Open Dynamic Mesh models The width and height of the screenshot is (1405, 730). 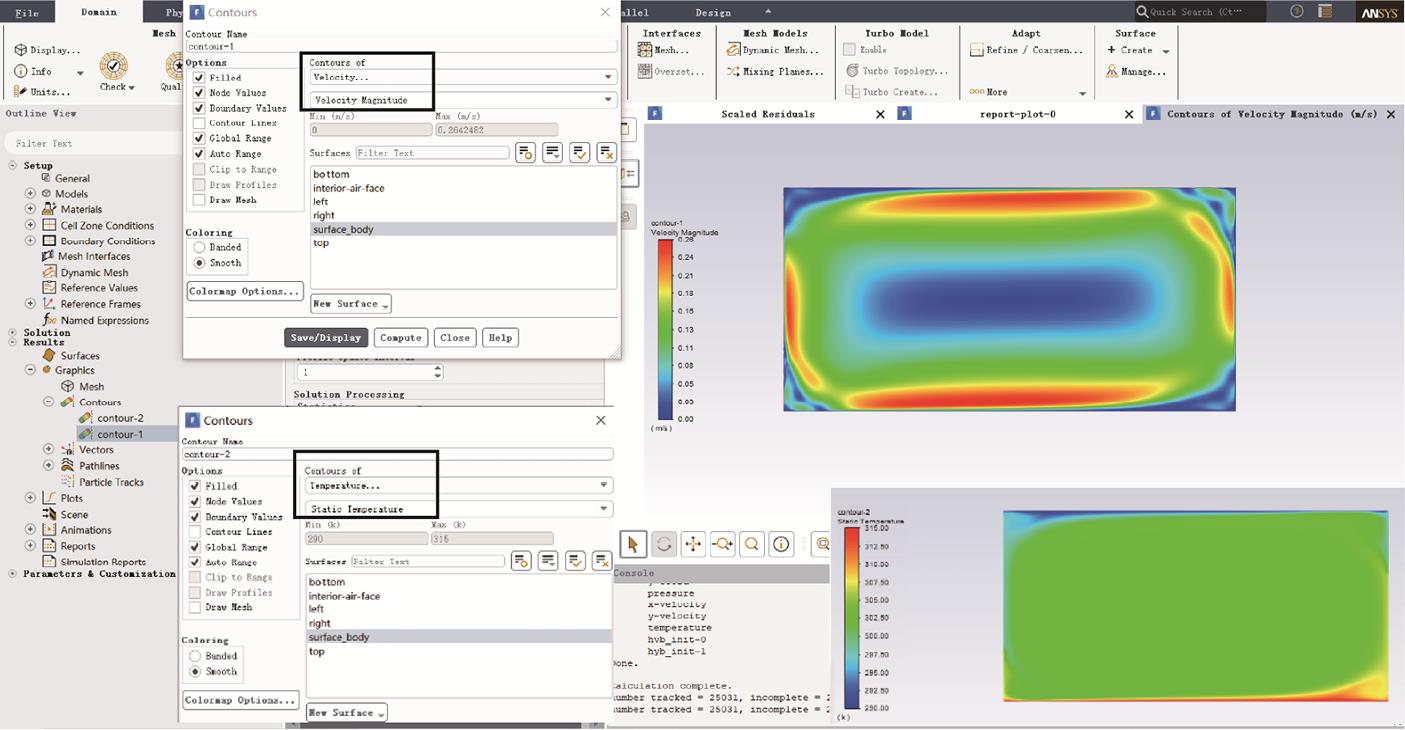(x=733, y=50)
